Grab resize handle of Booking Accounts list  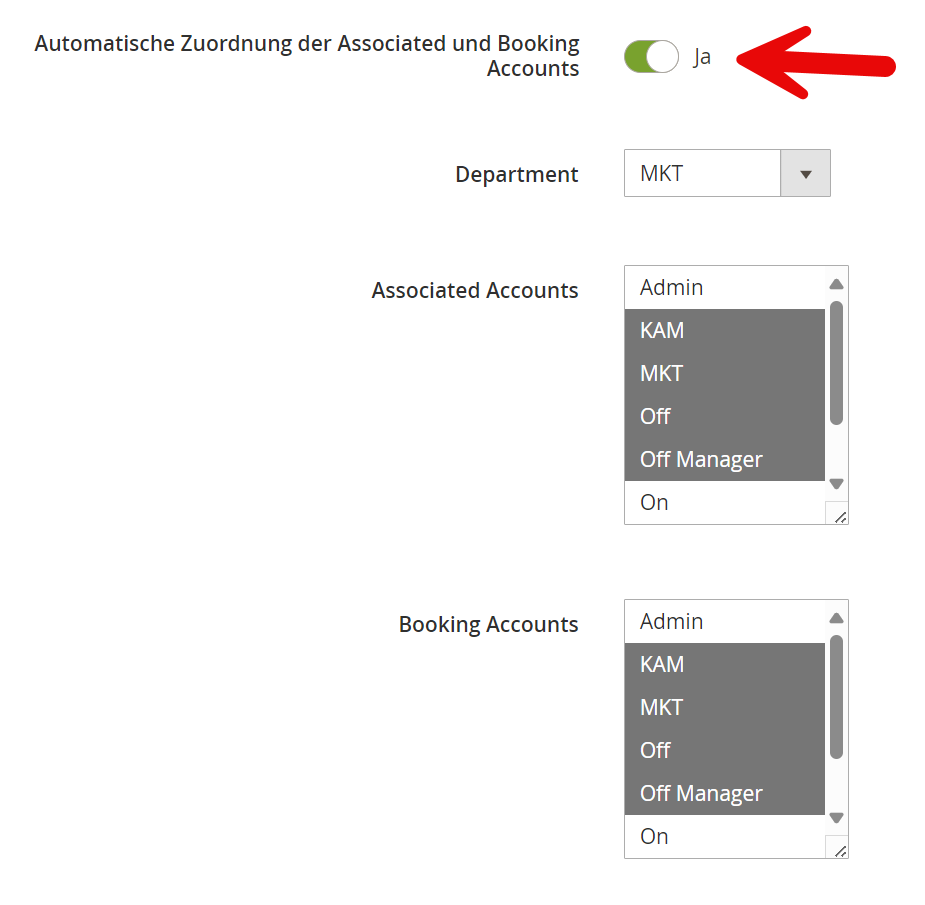[x=839, y=850]
